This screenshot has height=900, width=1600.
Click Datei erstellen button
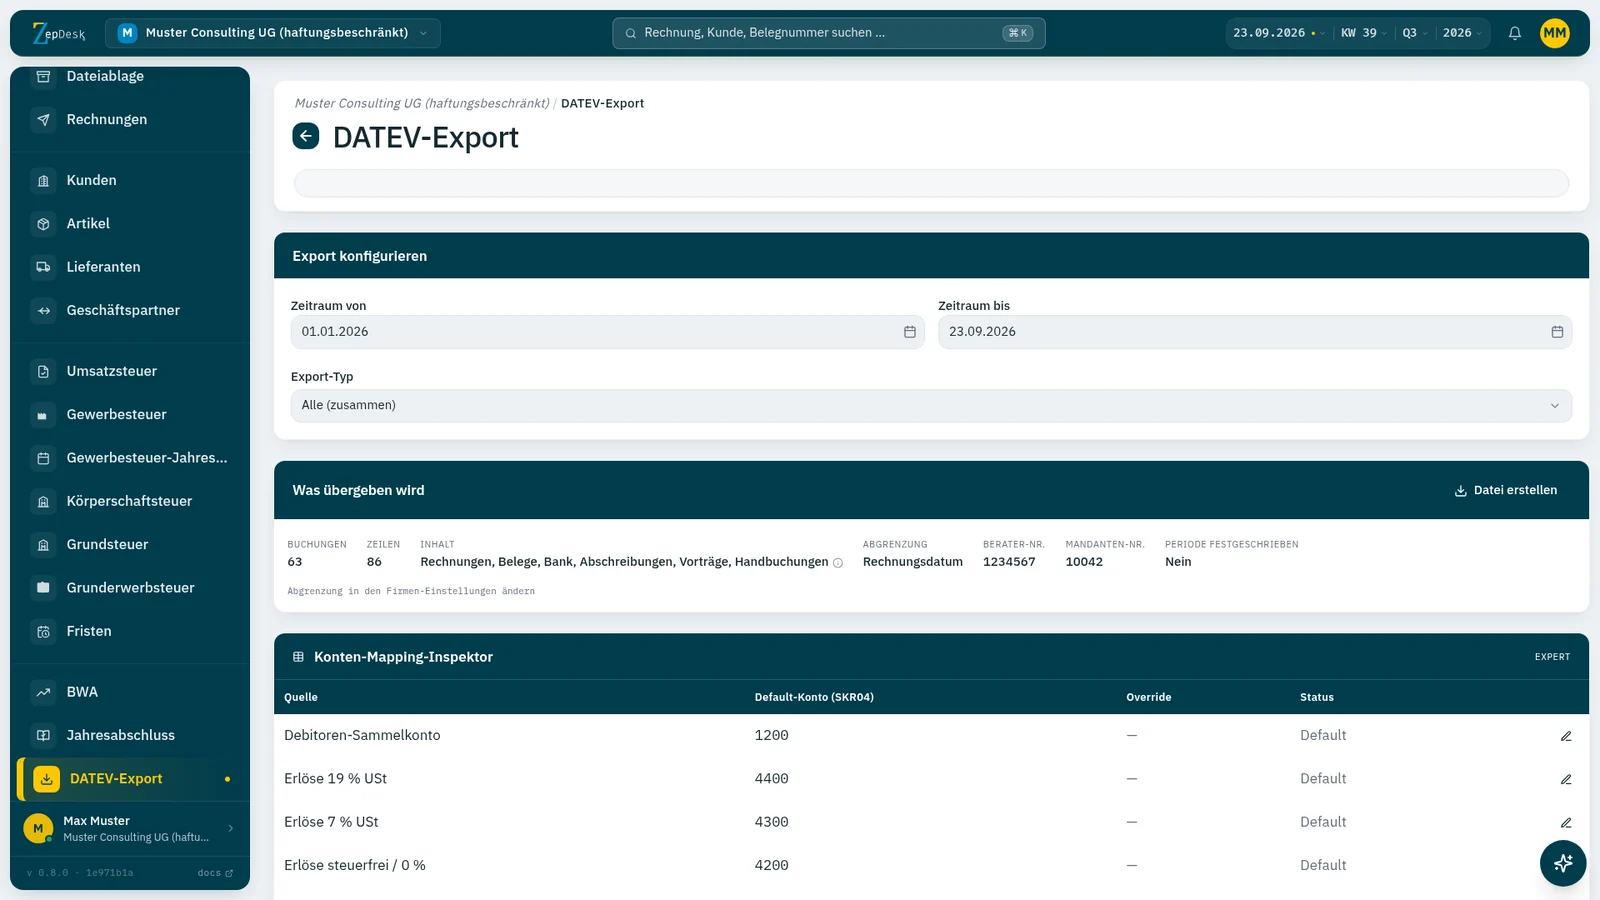(1506, 491)
